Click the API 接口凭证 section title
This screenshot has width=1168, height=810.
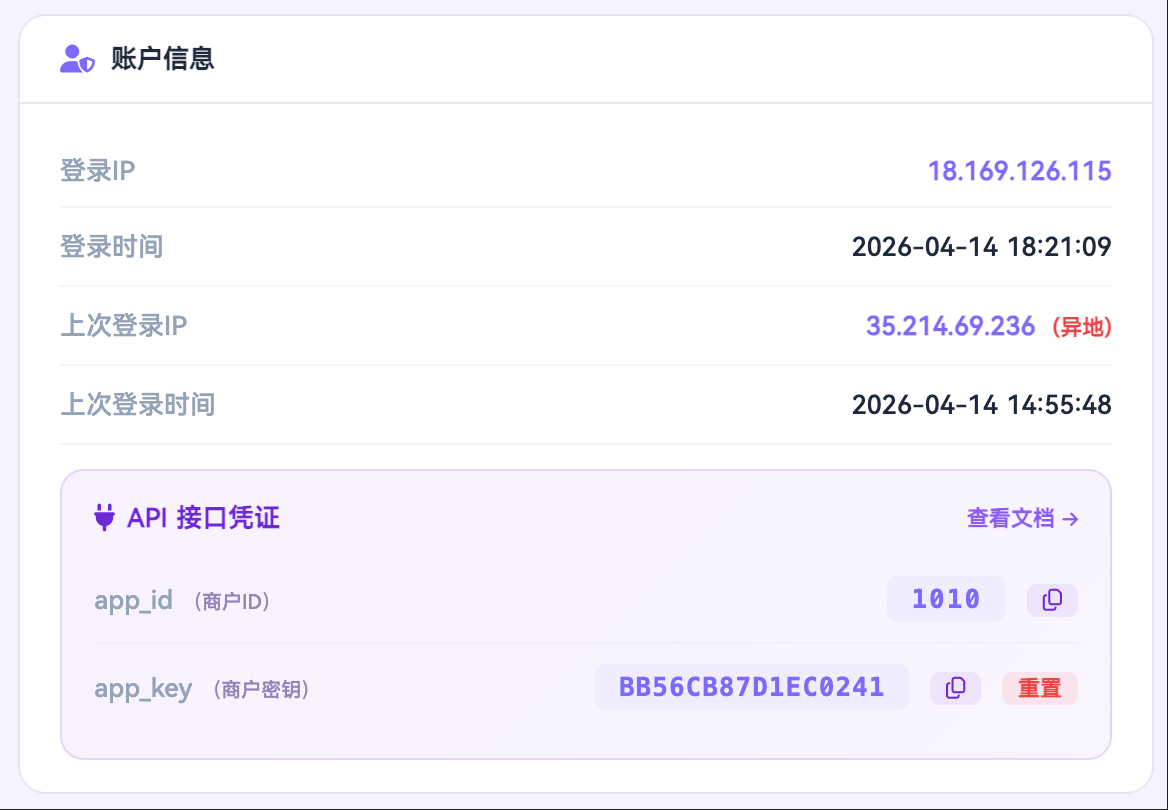[x=203, y=518]
